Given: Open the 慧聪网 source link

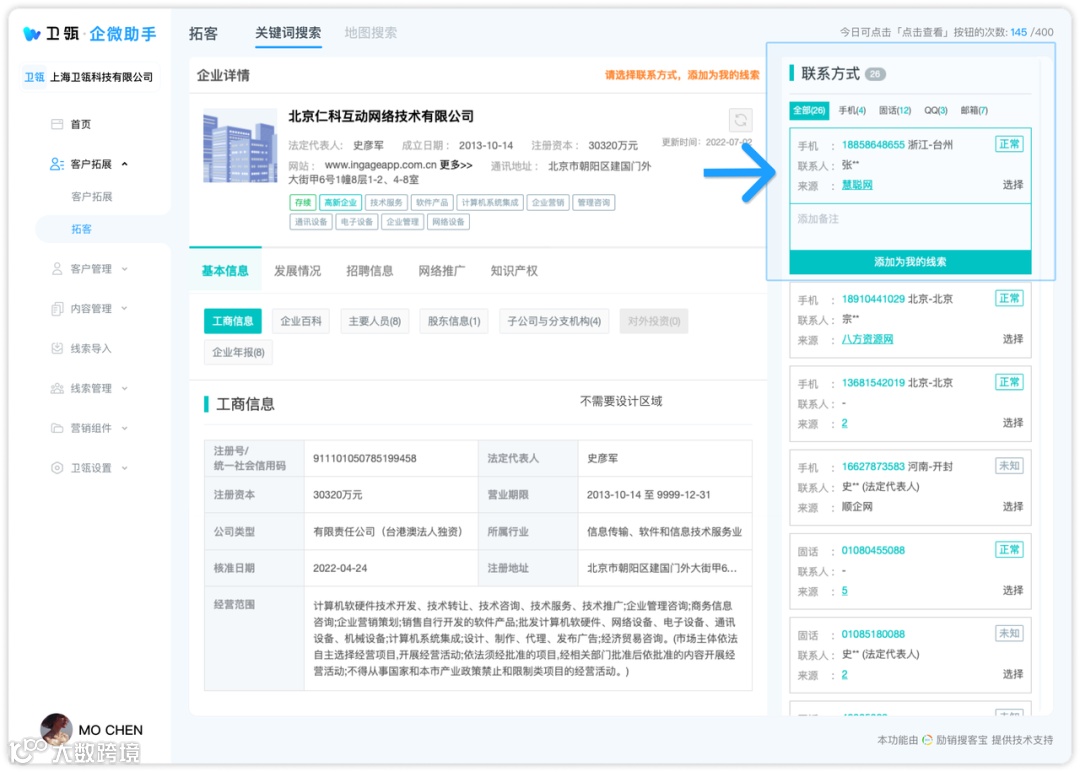Looking at the screenshot, I should pos(857,185).
